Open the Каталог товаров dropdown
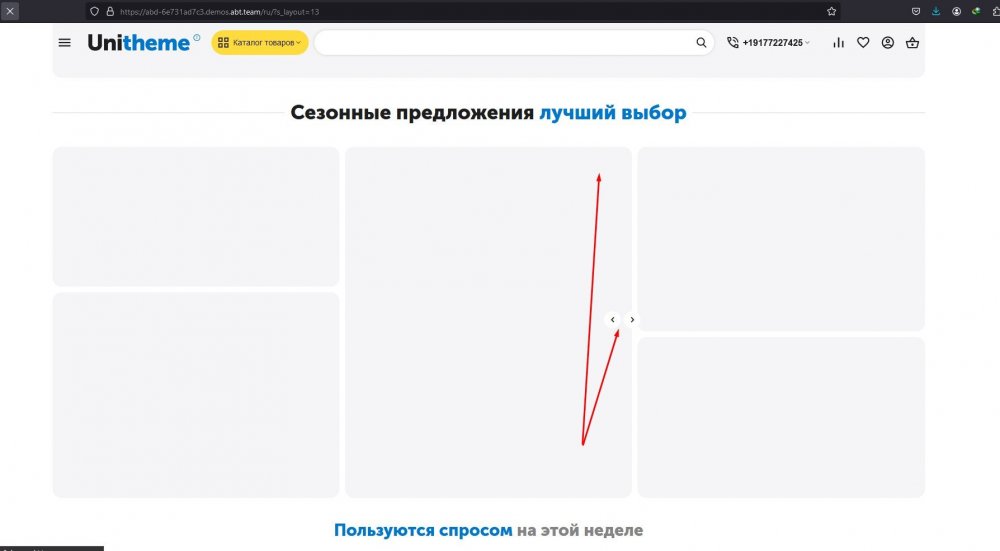The width and height of the screenshot is (1000, 551). pos(260,43)
